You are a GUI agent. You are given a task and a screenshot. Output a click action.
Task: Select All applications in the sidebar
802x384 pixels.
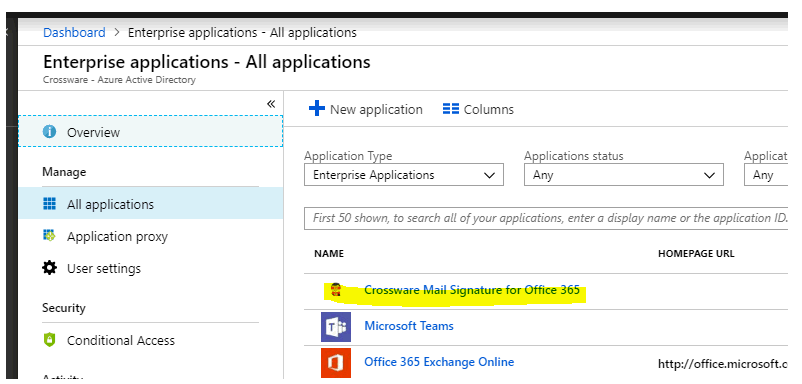[150, 204]
